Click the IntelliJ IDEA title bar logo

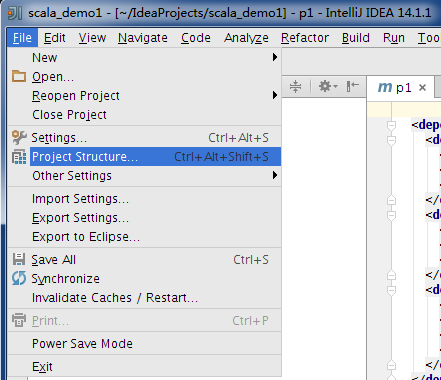click(x=15, y=13)
